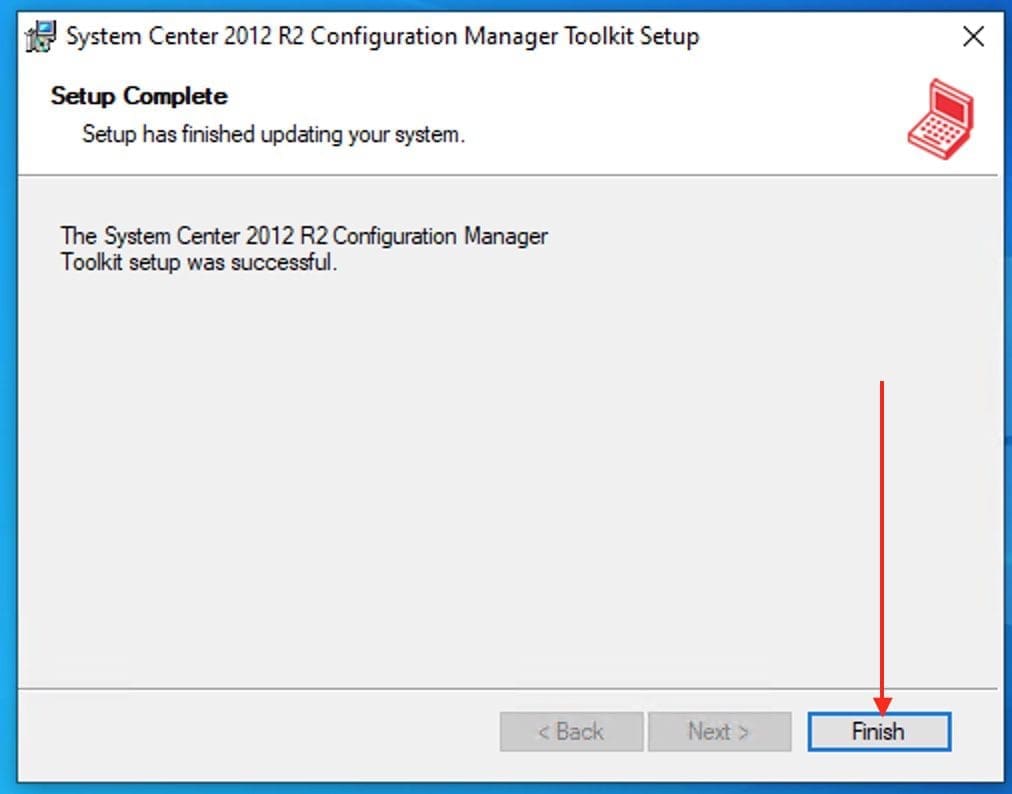This screenshot has width=1012, height=794.
Task: Click "The System Center 2012 R2" message line
Action: [304, 236]
